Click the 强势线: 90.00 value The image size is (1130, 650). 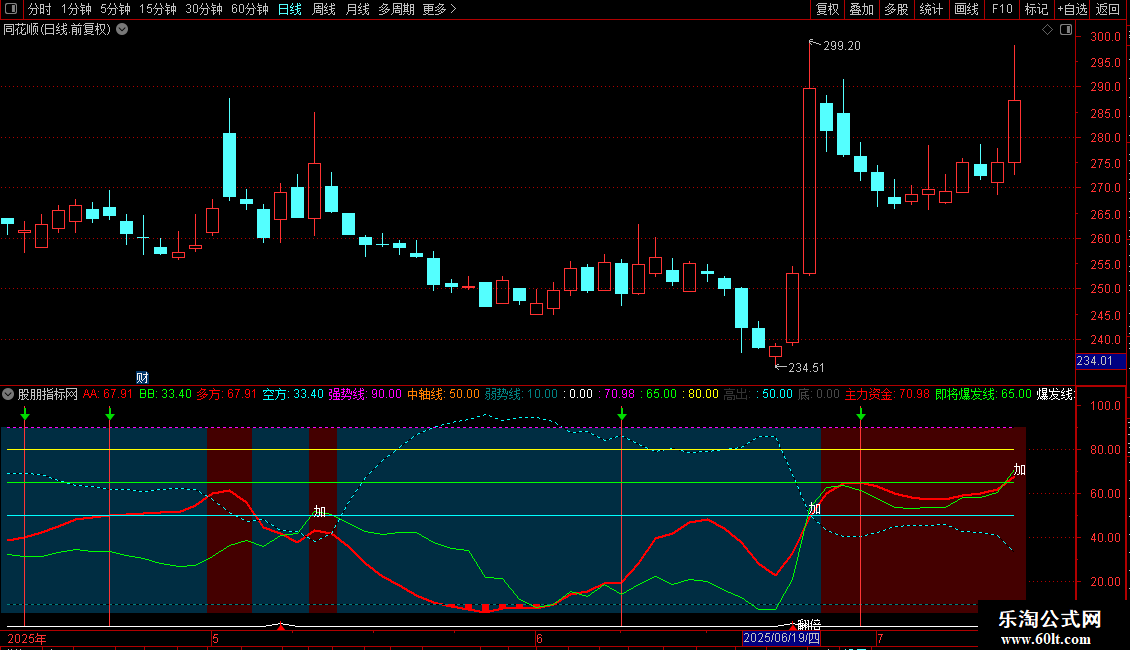[x=365, y=394]
